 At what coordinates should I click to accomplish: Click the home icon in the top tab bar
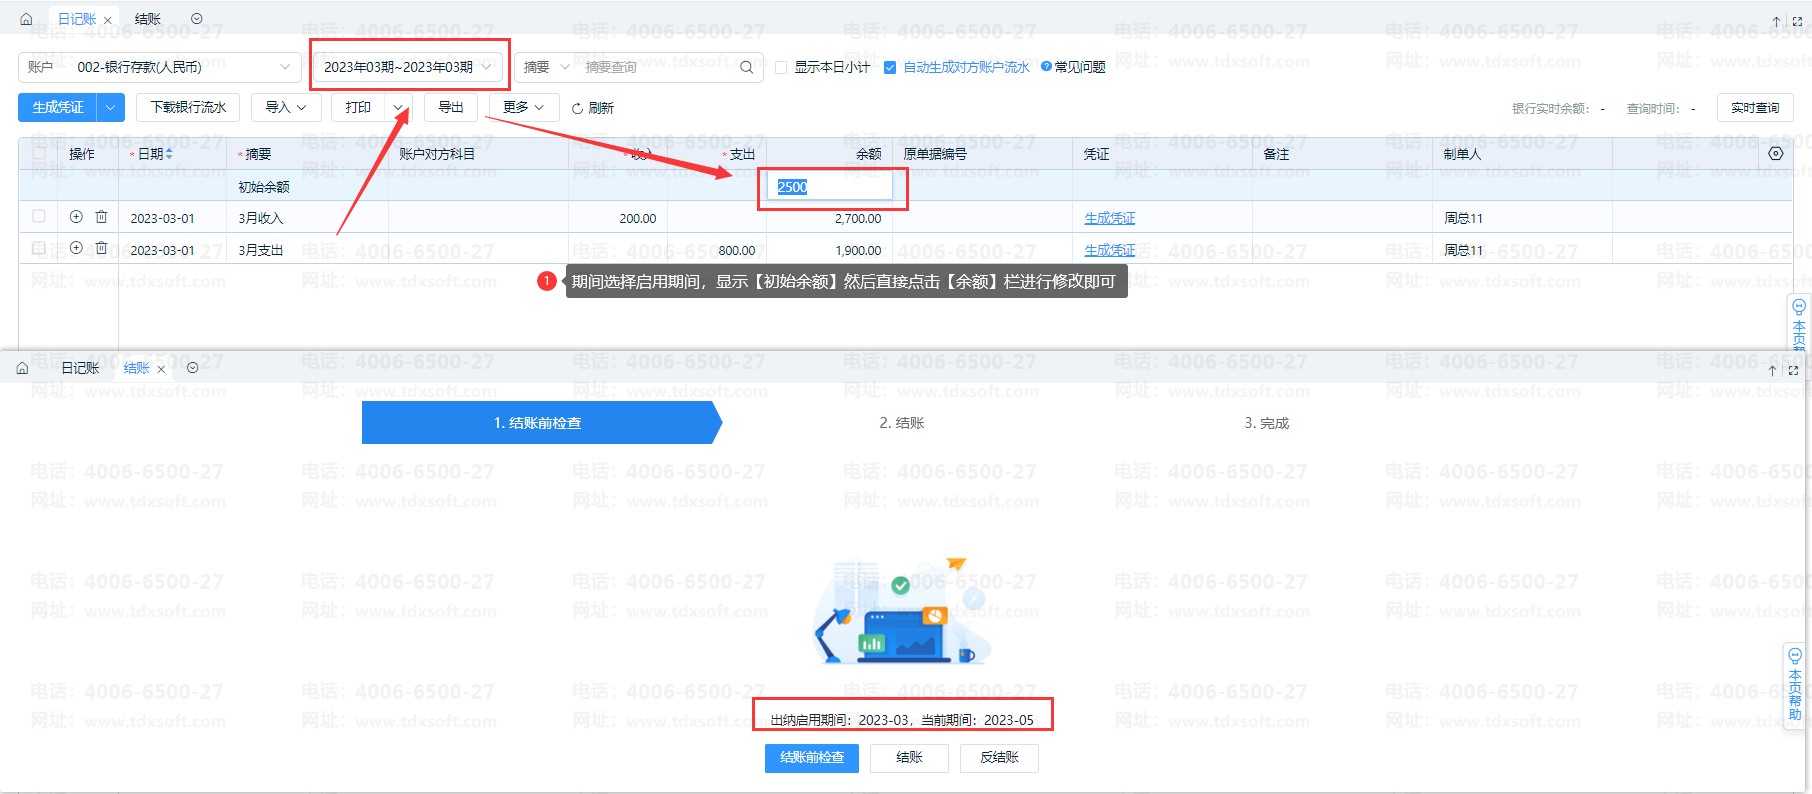tap(26, 19)
